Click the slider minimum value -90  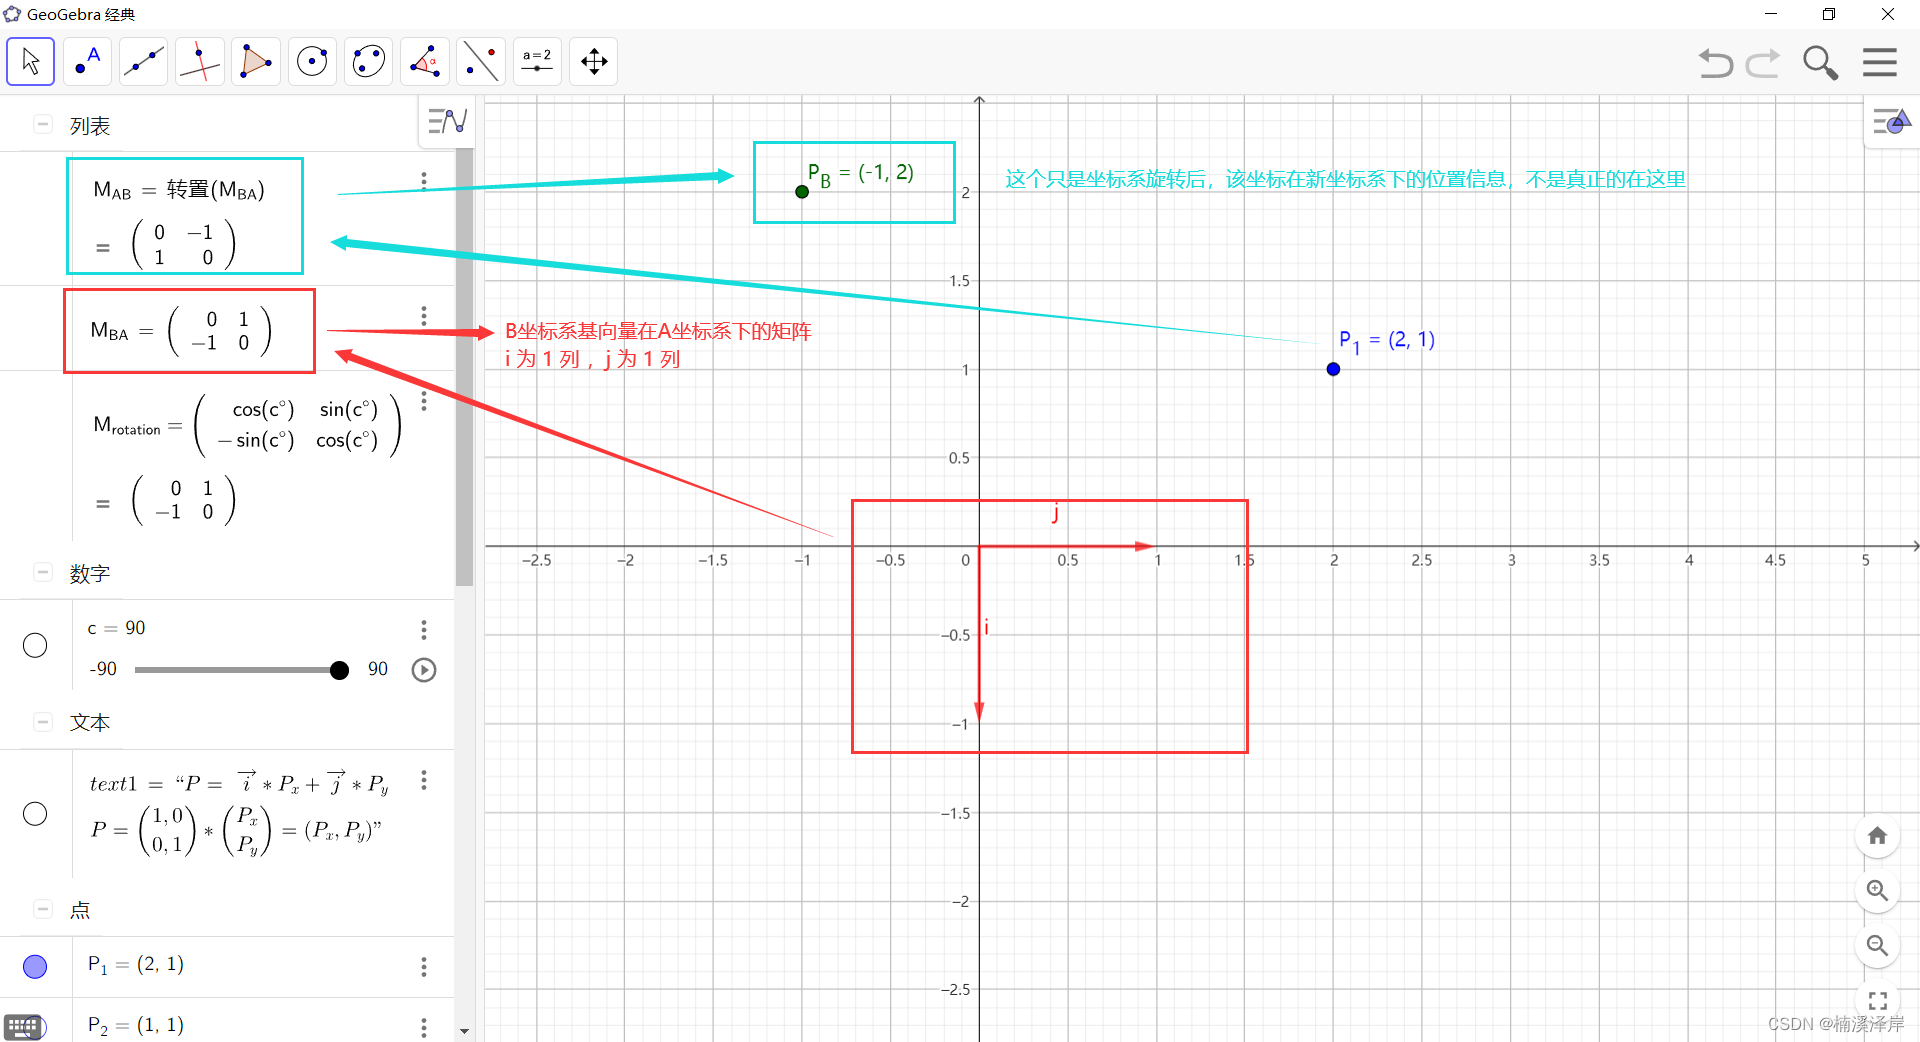point(103,669)
